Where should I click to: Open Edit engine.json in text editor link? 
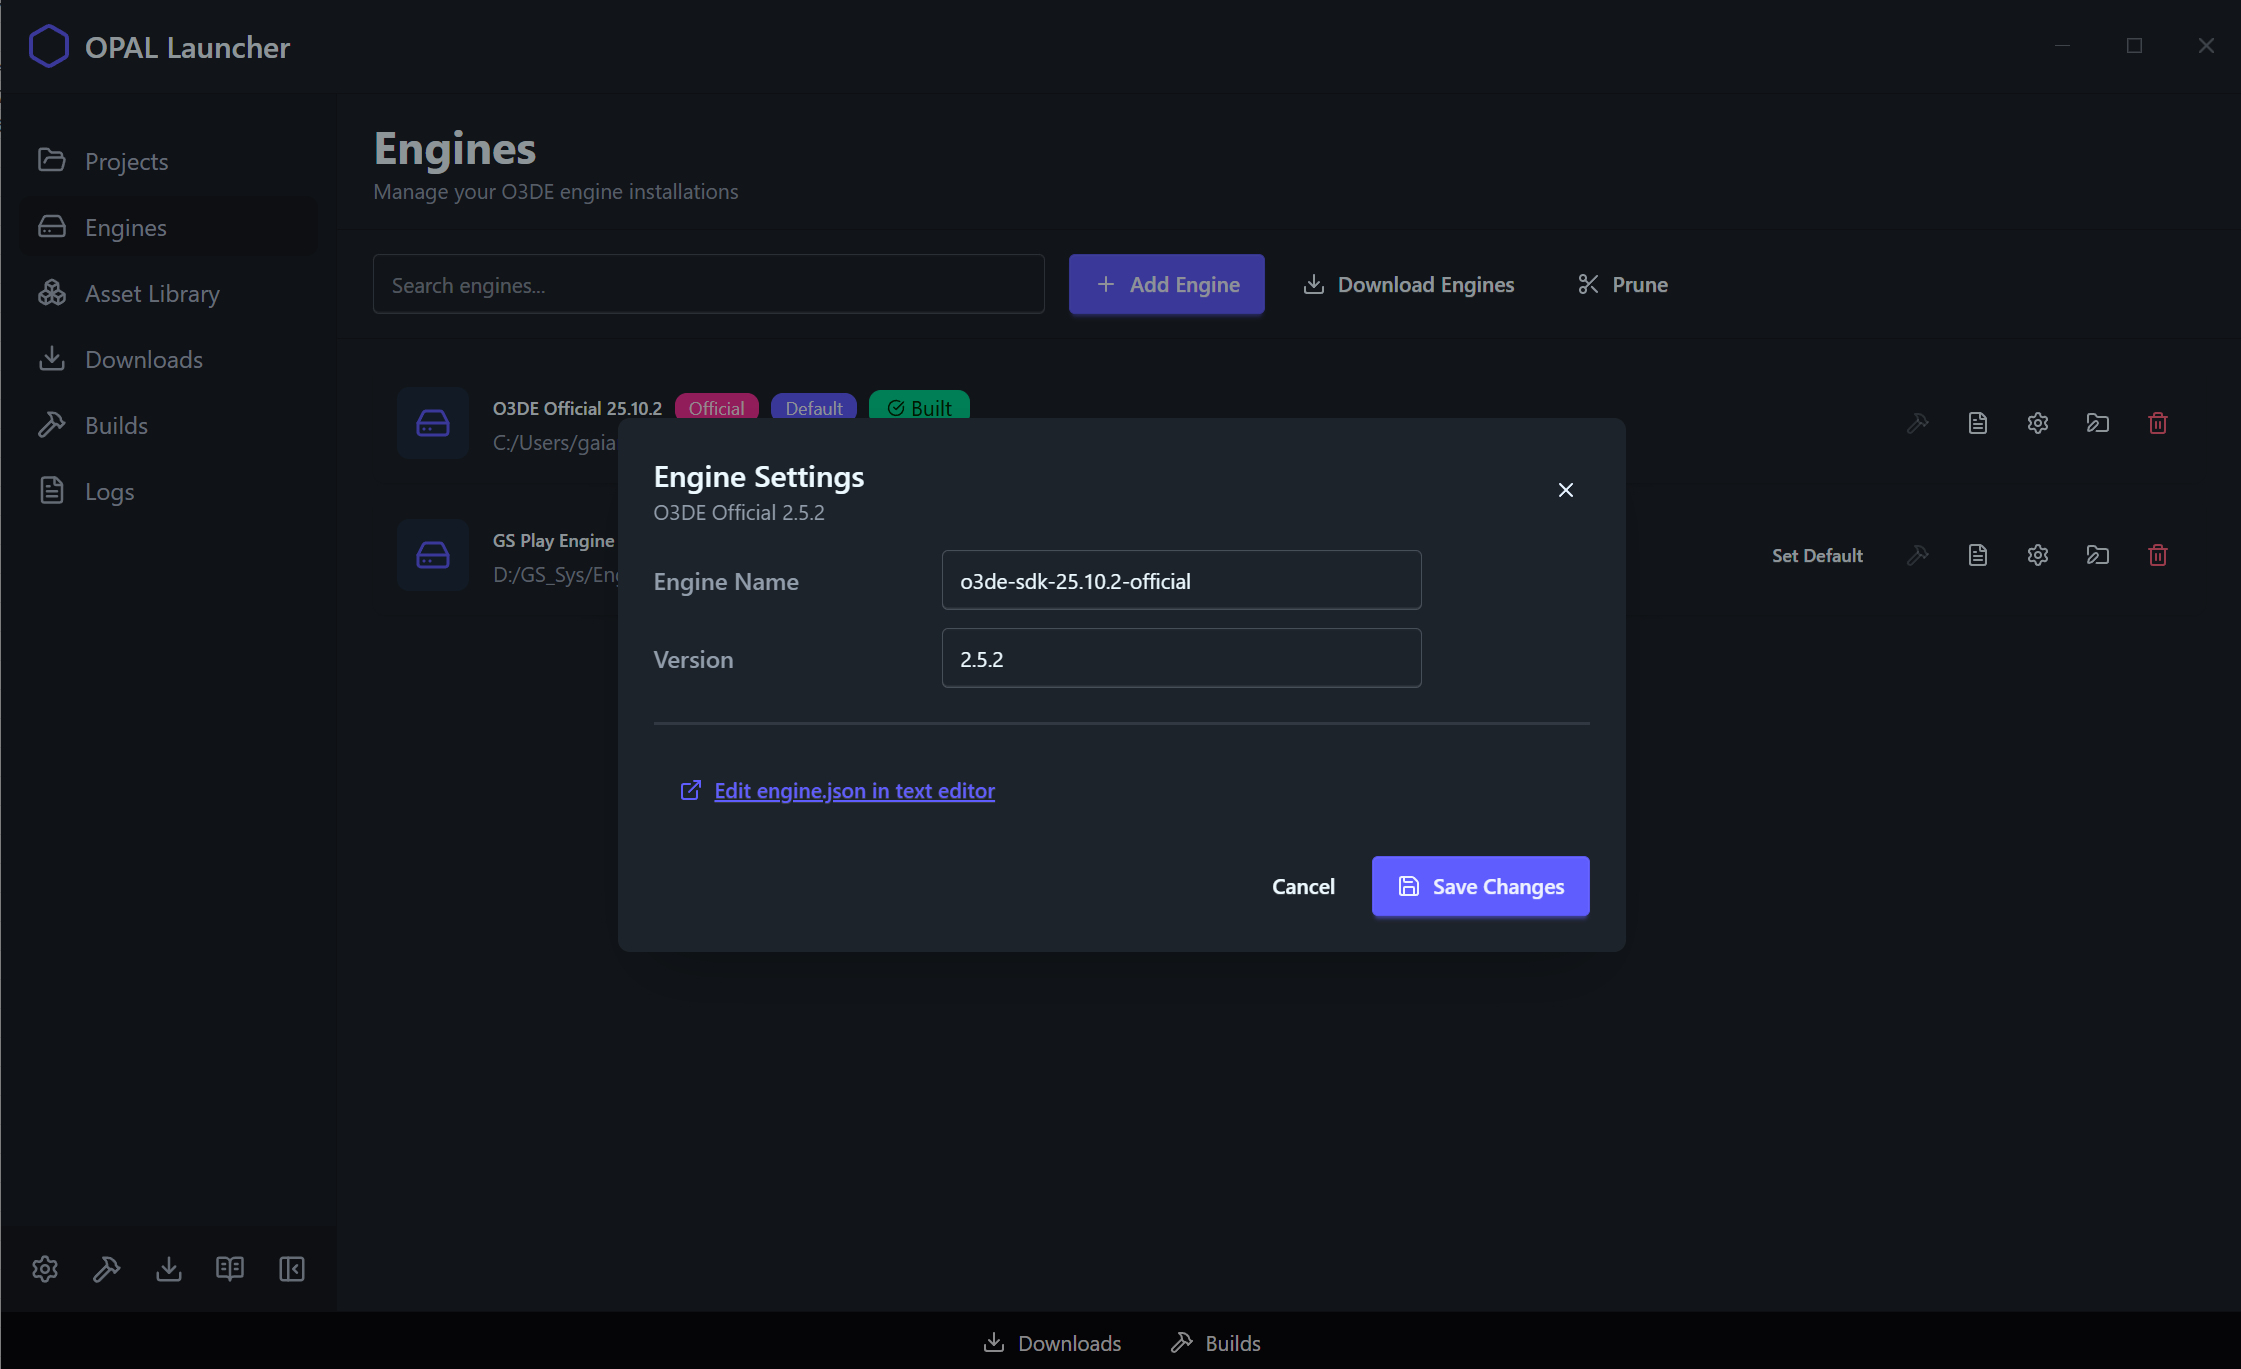(x=837, y=791)
